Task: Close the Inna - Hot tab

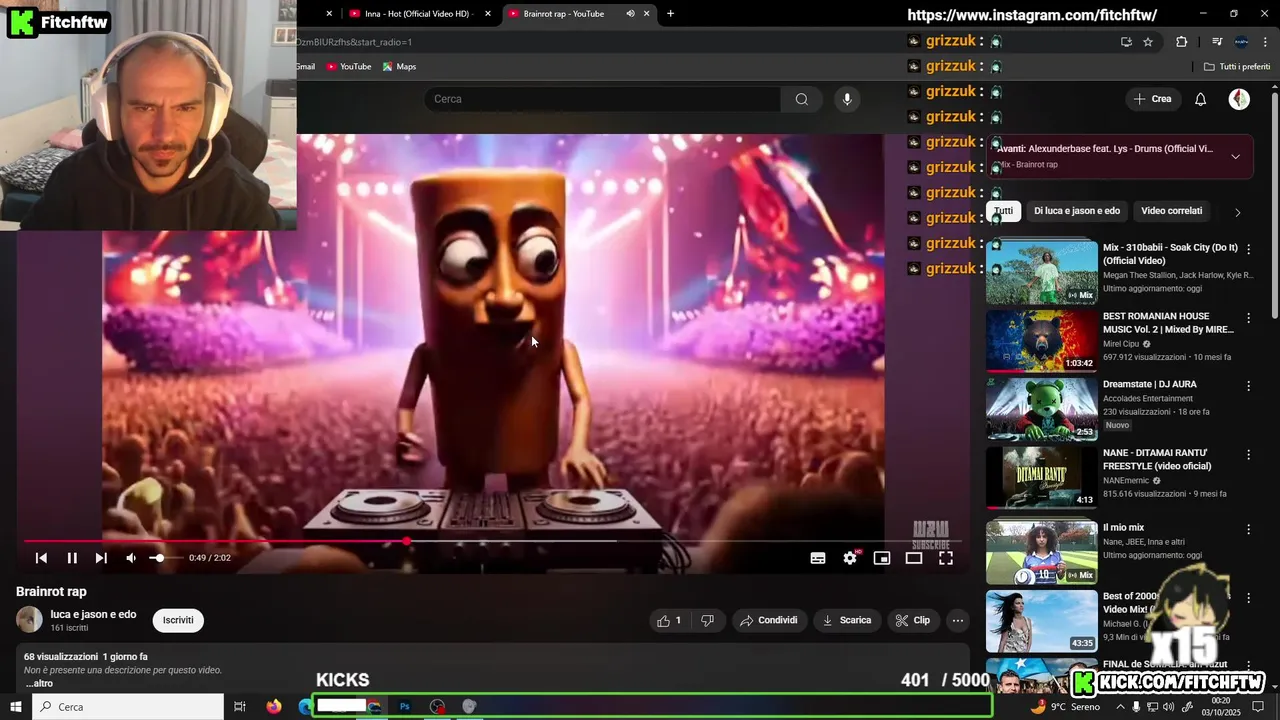Action: [x=488, y=14]
